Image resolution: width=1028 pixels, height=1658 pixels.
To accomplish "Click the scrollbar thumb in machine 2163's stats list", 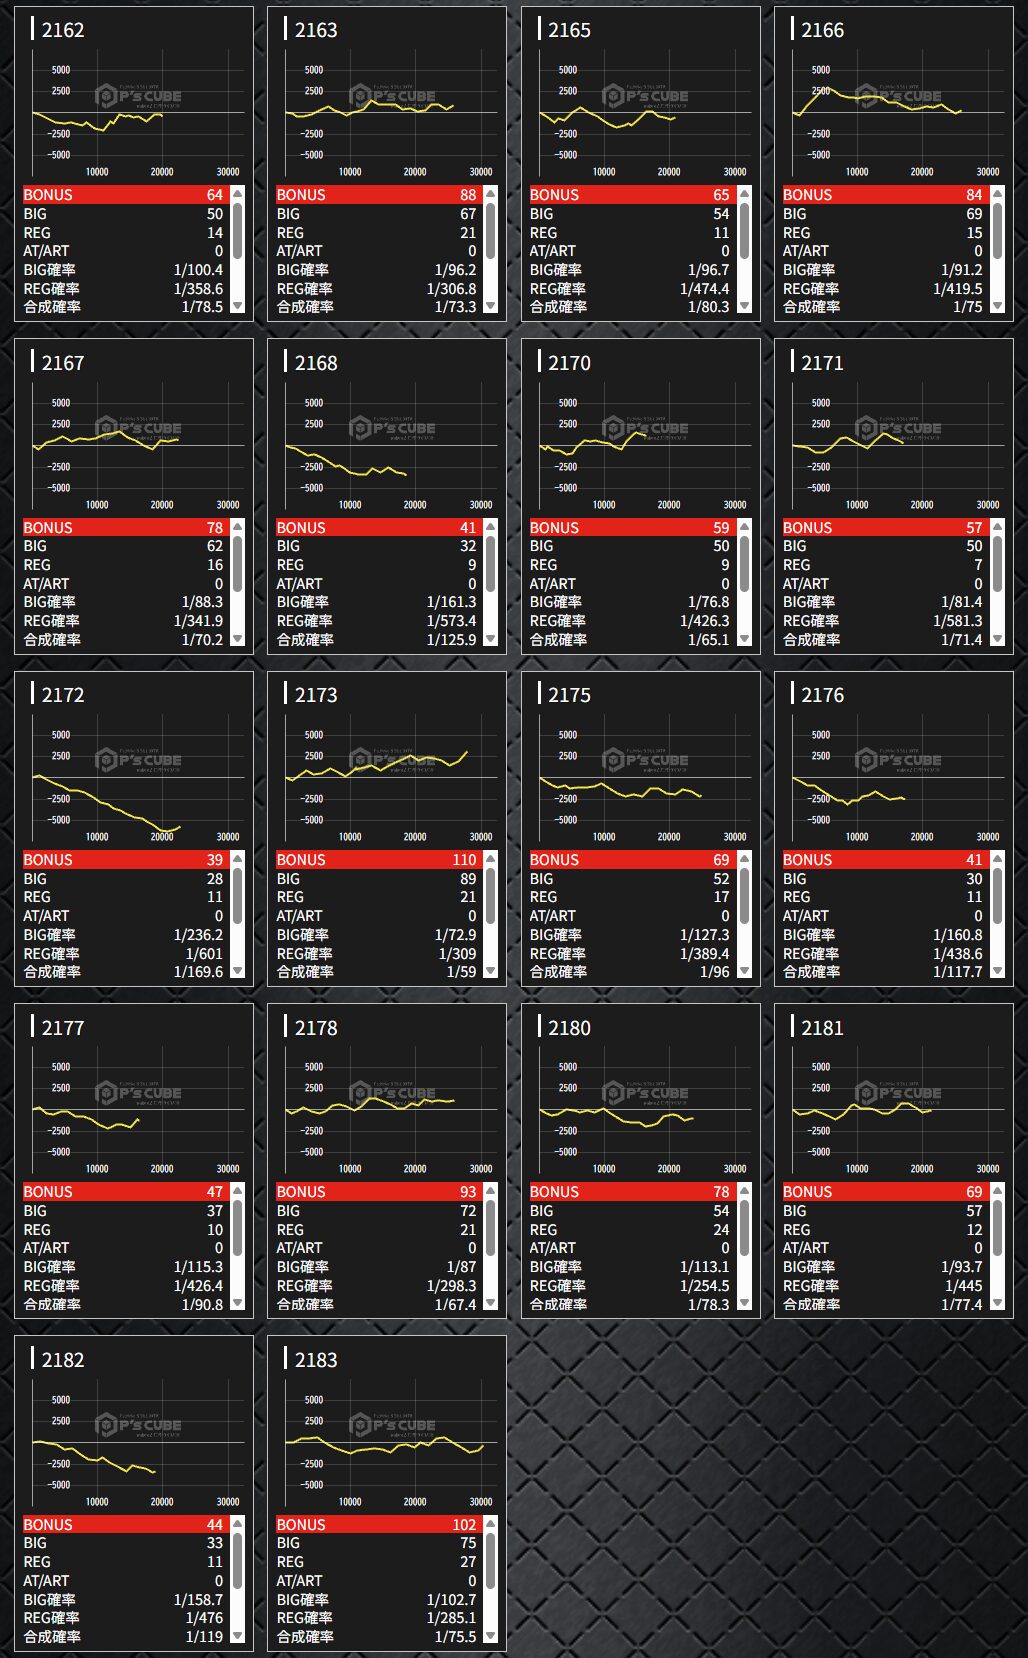I will tap(490, 231).
